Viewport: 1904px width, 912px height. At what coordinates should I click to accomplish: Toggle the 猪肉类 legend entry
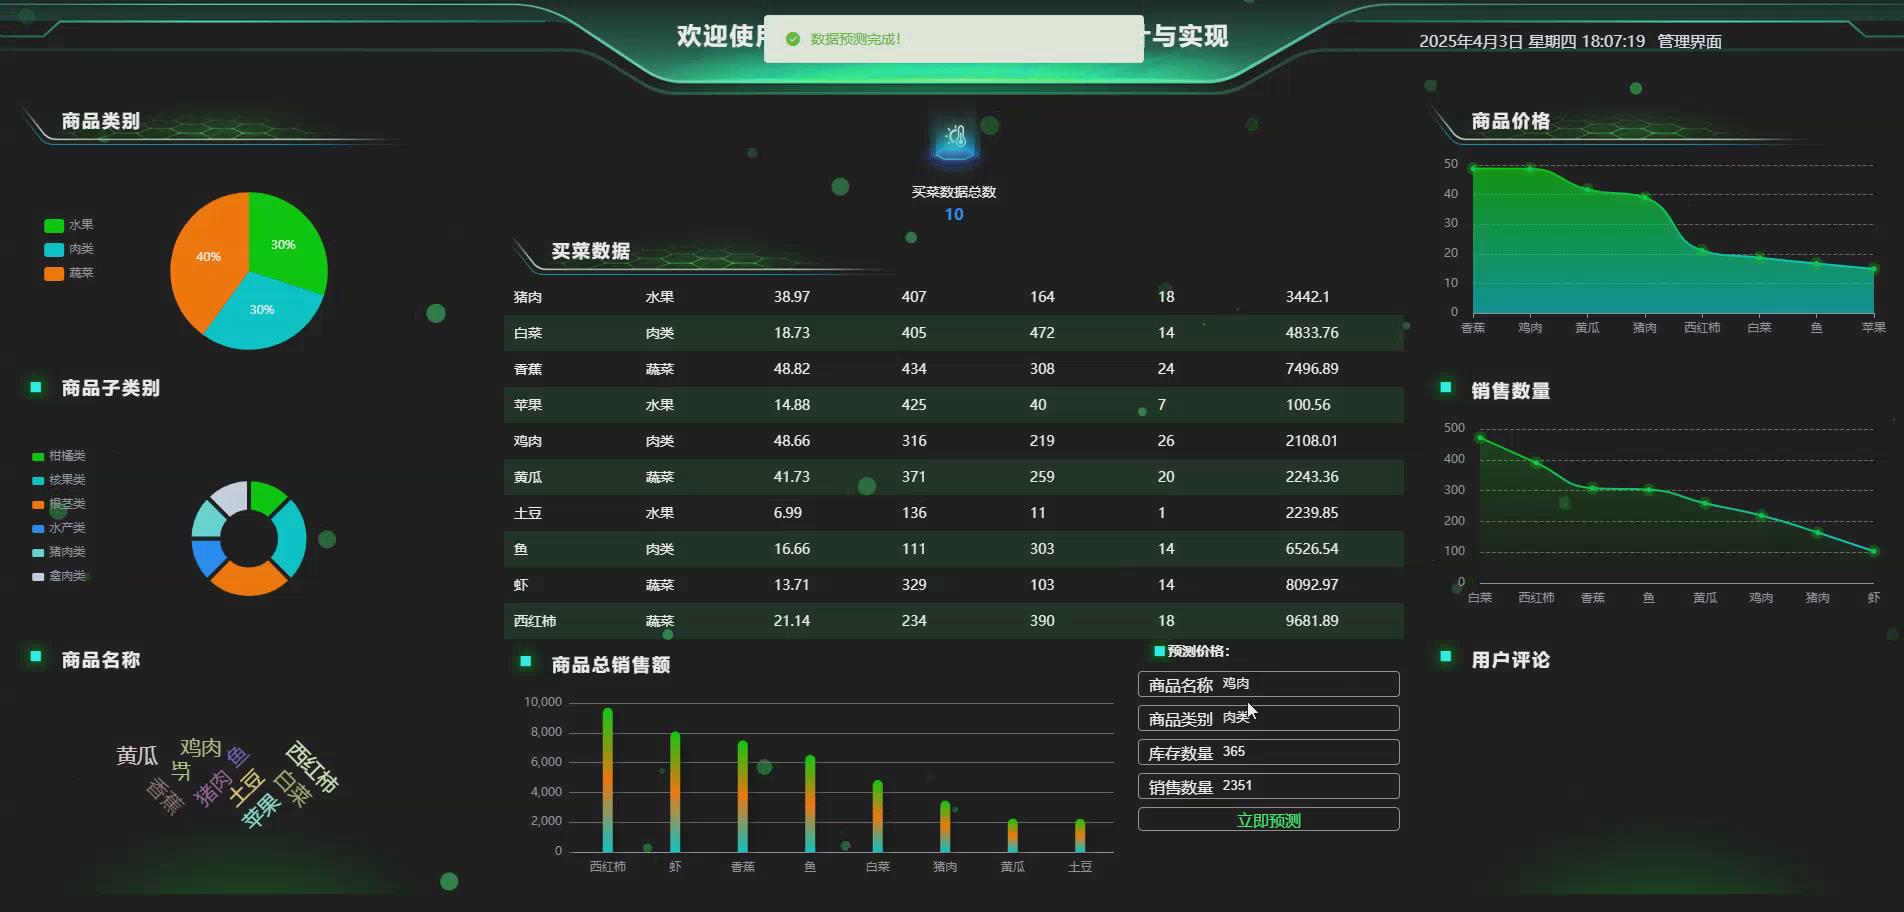click(60, 552)
